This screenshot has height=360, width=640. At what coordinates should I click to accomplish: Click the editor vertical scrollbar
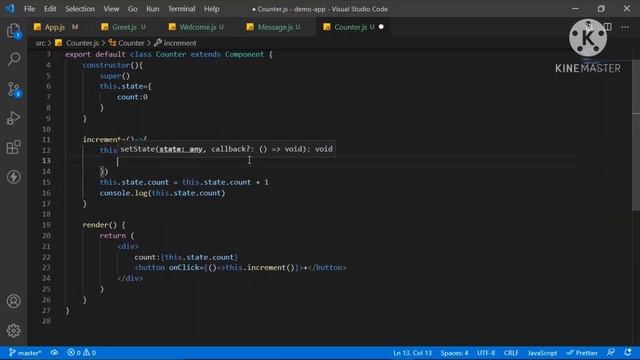(636, 135)
